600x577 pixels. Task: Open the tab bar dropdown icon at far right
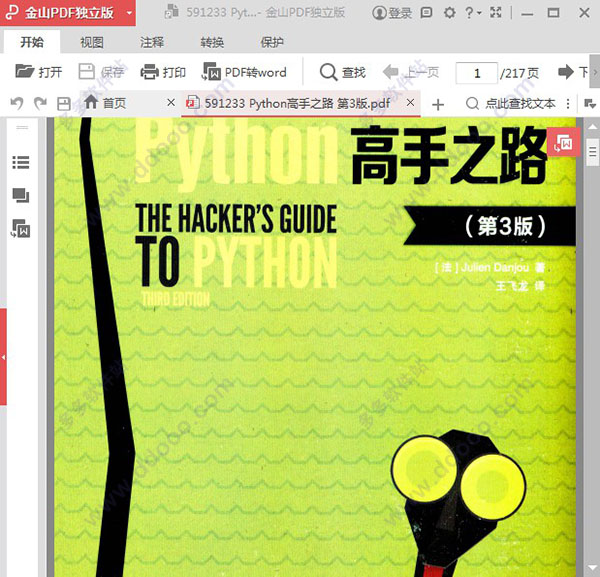(x=590, y=103)
